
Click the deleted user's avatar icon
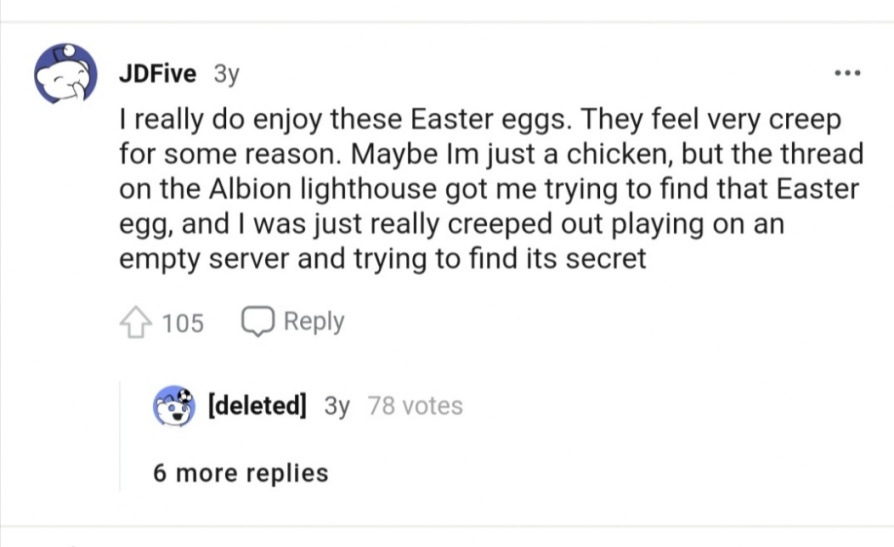pos(174,406)
